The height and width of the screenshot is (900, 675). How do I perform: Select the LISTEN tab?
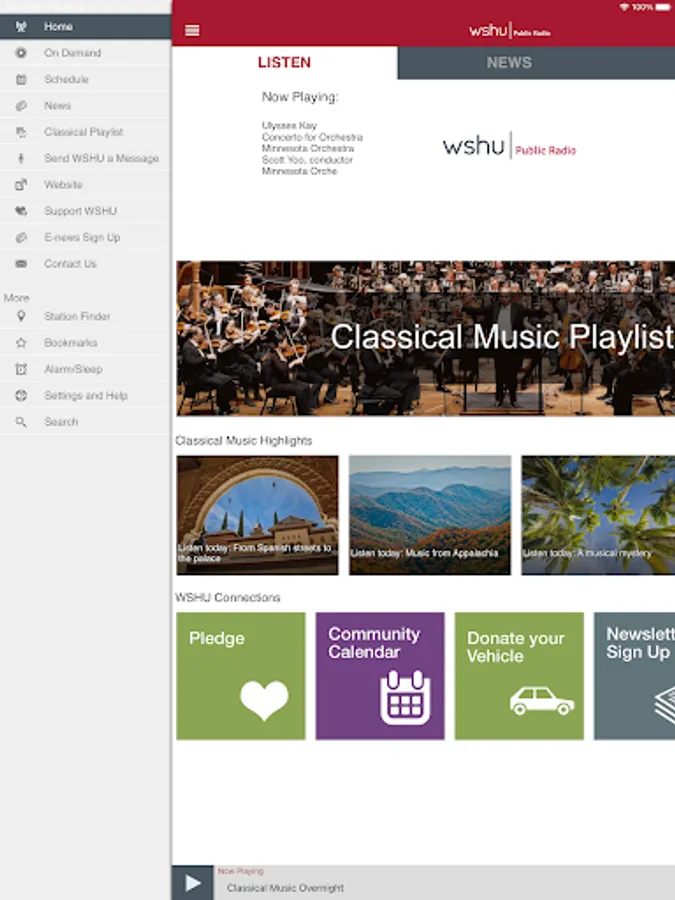click(x=284, y=63)
